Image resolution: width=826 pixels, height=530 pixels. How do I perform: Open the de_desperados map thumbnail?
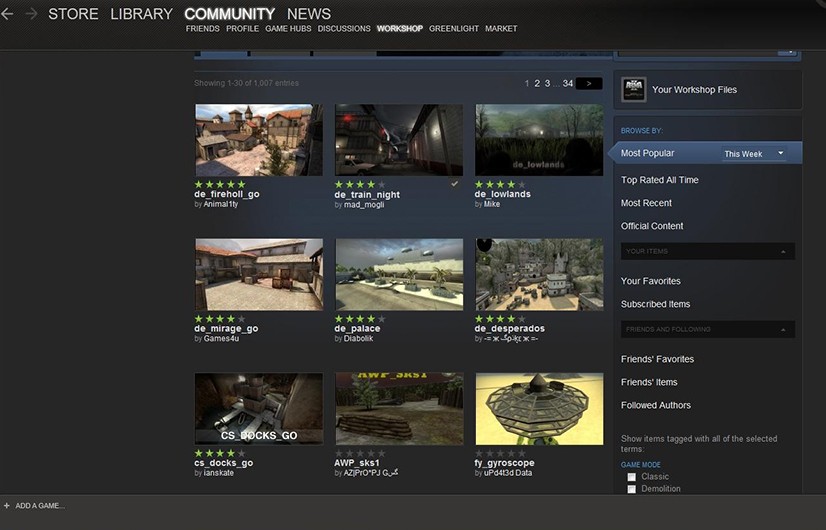click(539, 274)
